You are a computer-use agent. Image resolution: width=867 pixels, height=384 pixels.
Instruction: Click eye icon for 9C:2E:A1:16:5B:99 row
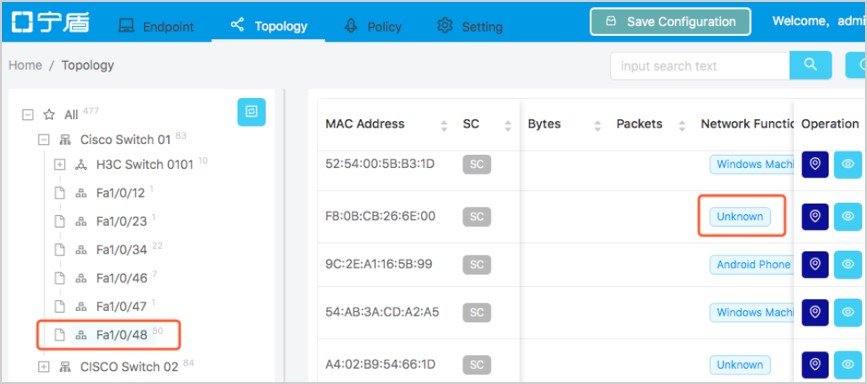[x=848, y=264]
